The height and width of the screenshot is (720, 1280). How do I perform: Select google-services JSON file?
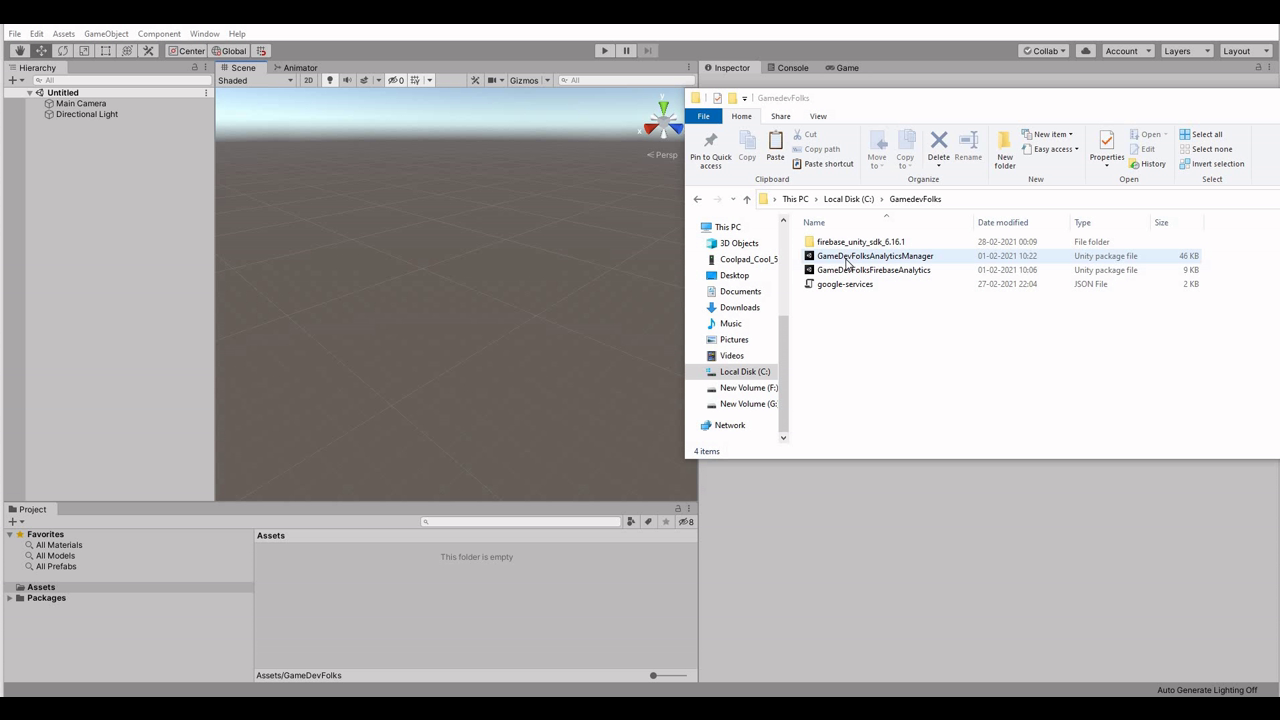click(845, 284)
